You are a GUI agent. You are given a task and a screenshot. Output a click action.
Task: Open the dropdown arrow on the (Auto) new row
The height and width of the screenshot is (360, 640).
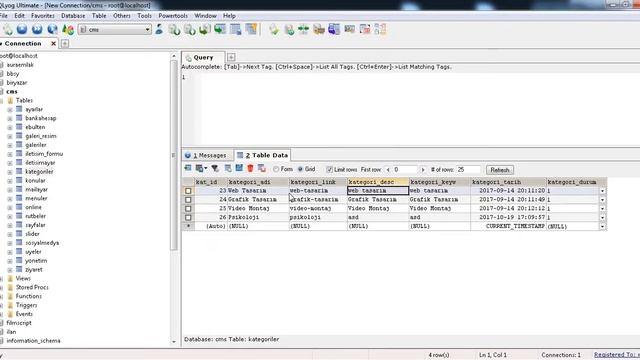click(602, 227)
